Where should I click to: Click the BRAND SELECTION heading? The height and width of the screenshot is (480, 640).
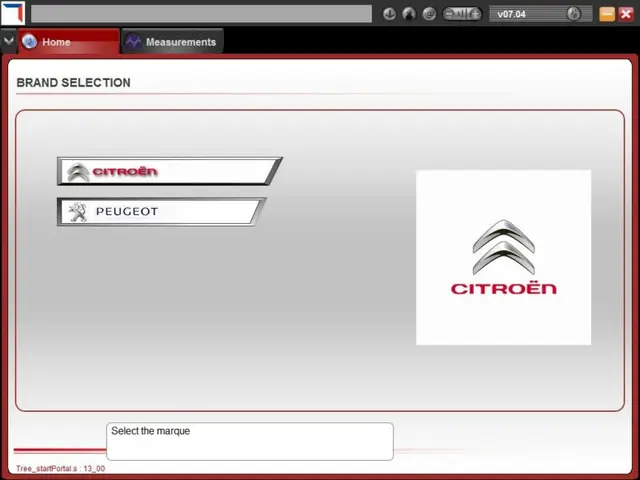point(73,83)
